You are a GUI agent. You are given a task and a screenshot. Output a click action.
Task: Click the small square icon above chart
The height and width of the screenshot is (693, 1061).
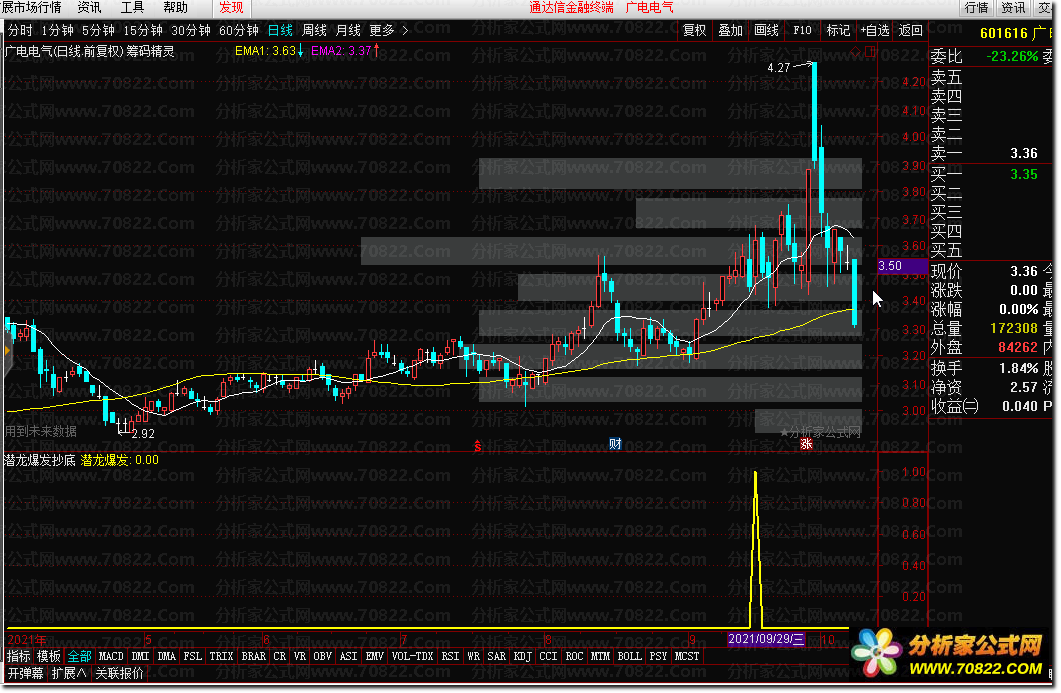(870, 51)
